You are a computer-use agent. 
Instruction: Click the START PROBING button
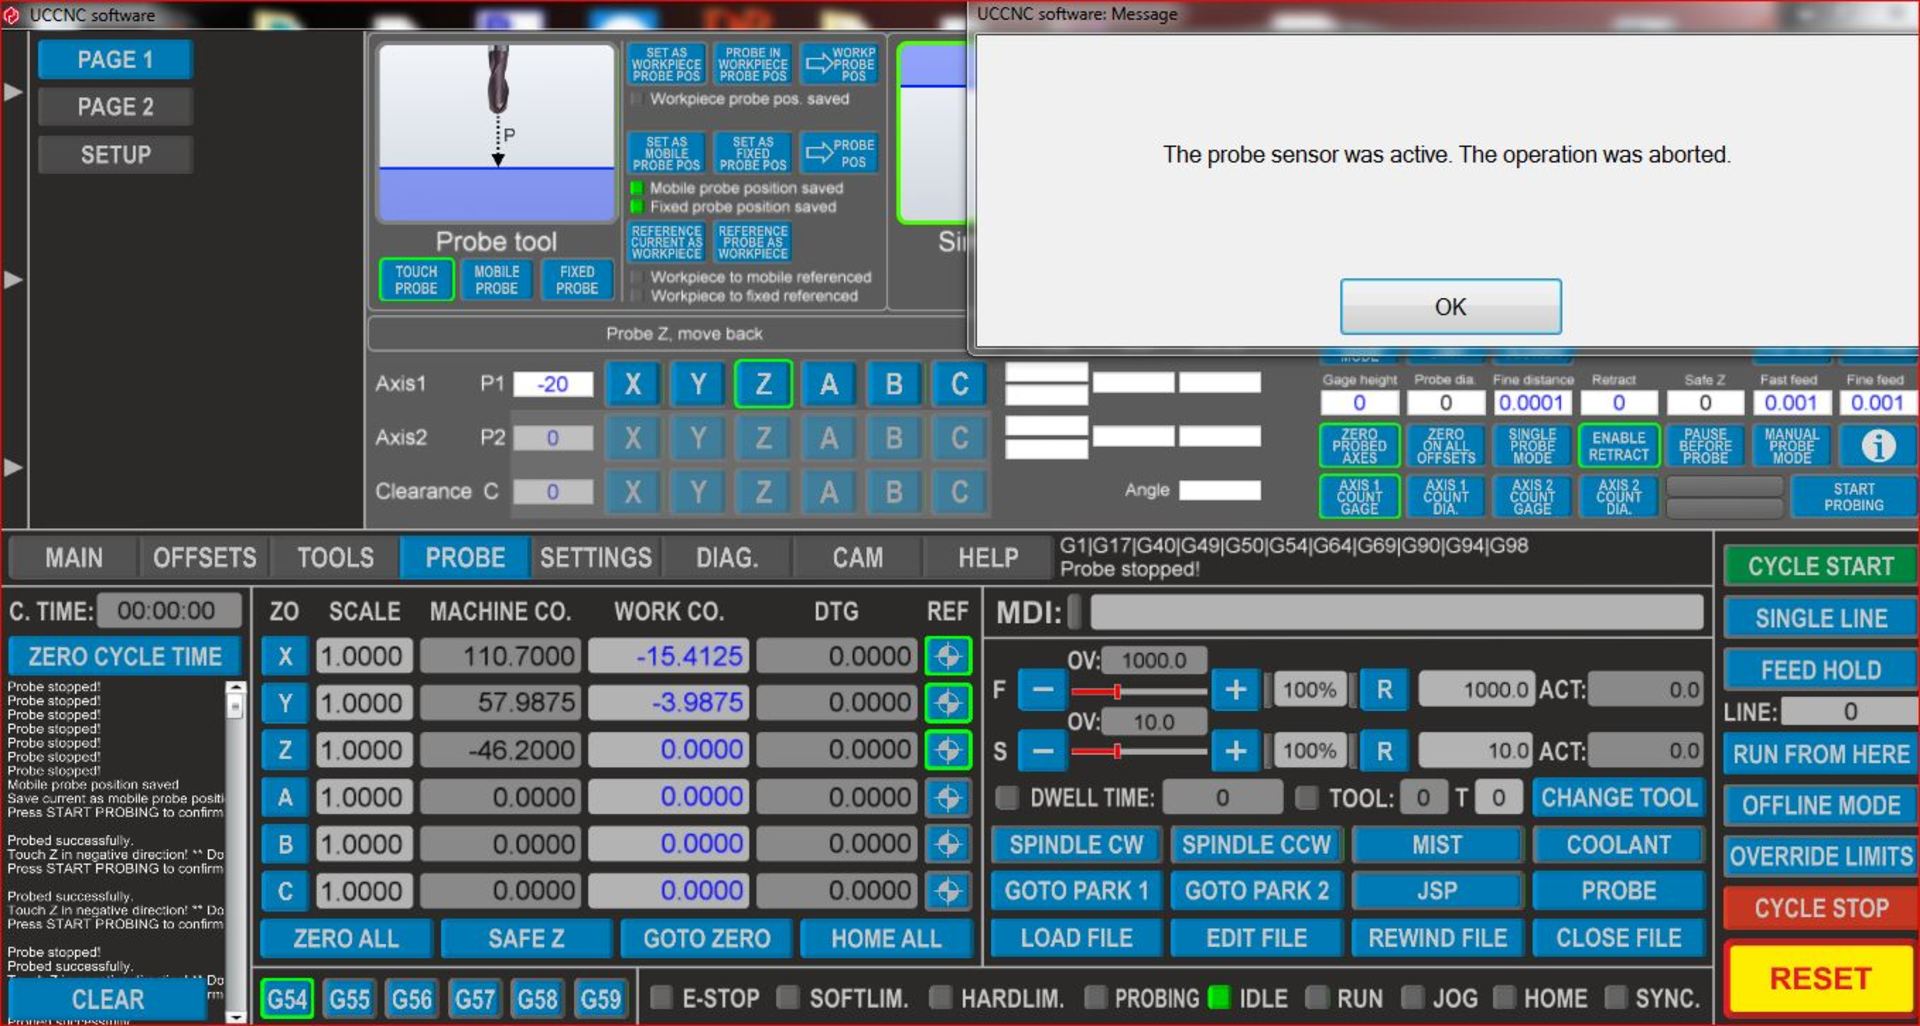coord(1853,497)
